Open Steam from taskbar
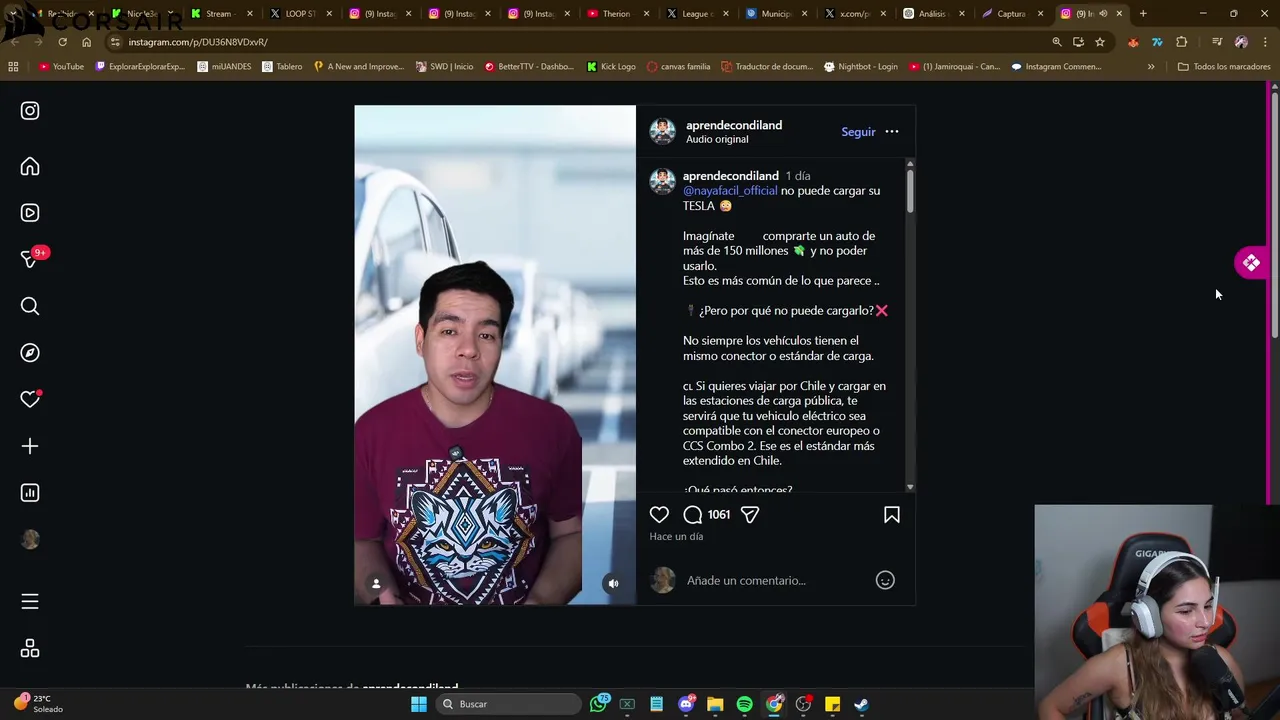Viewport: 1280px width, 720px height. coord(861,704)
